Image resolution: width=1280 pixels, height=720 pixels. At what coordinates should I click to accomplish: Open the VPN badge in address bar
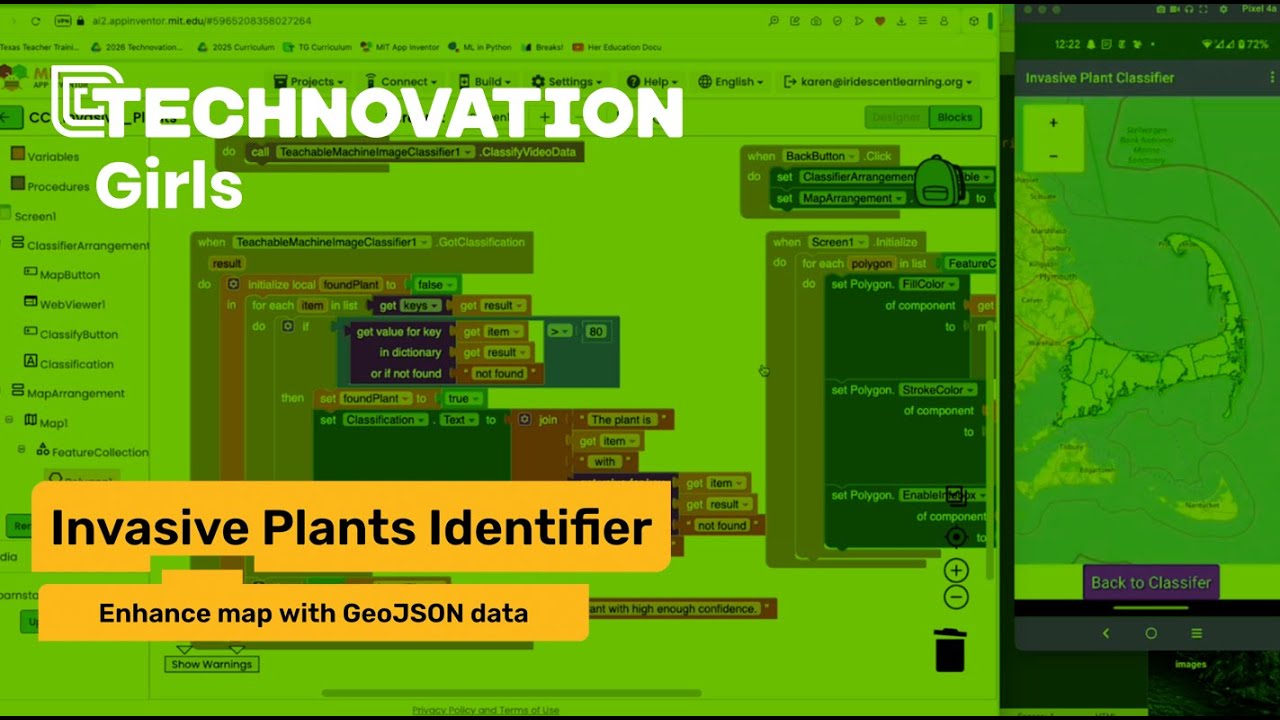pos(63,21)
